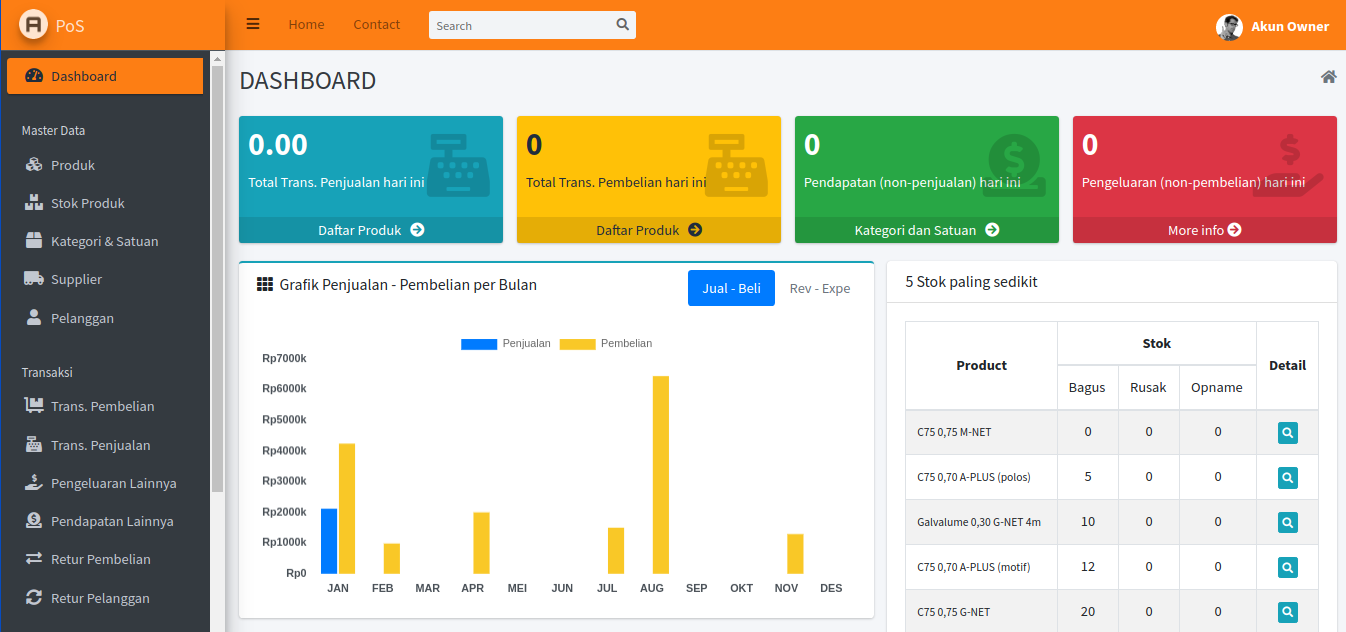Open Kategori & Satuan in sidebar
The height and width of the screenshot is (632, 1346).
pyautogui.click(x=105, y=241)
